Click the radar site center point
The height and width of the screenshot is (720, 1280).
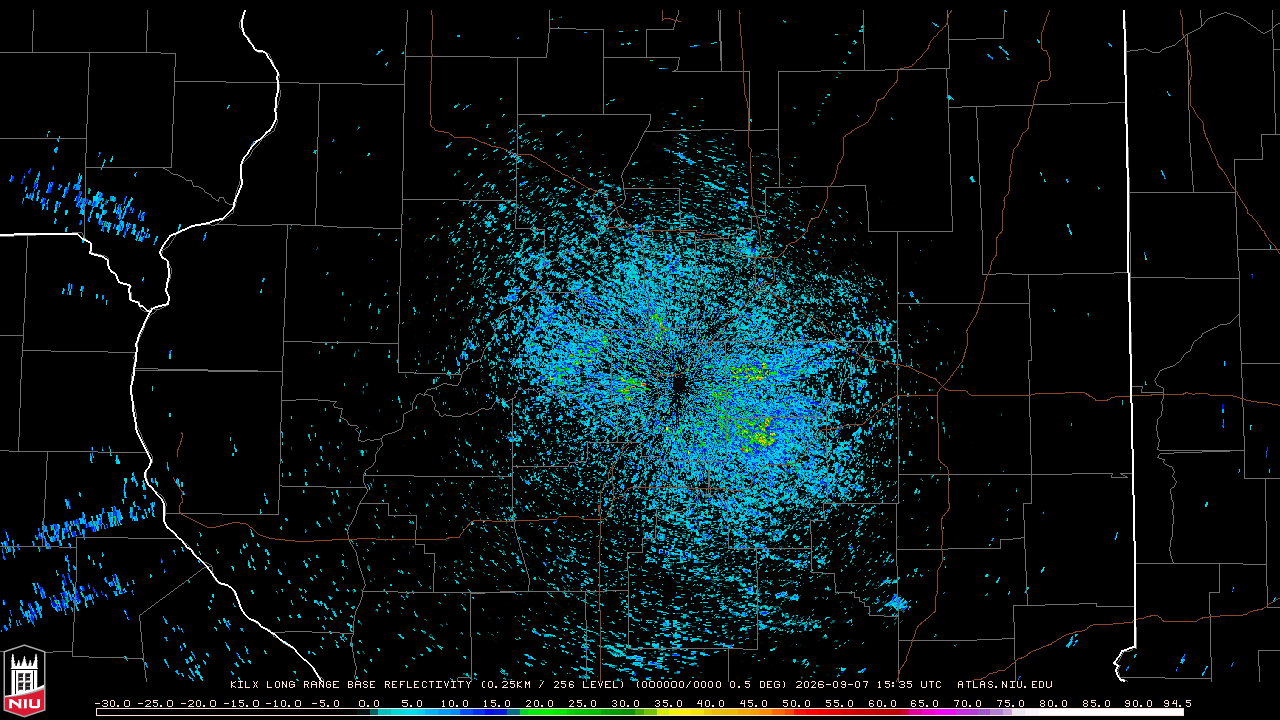click(677, 385)
